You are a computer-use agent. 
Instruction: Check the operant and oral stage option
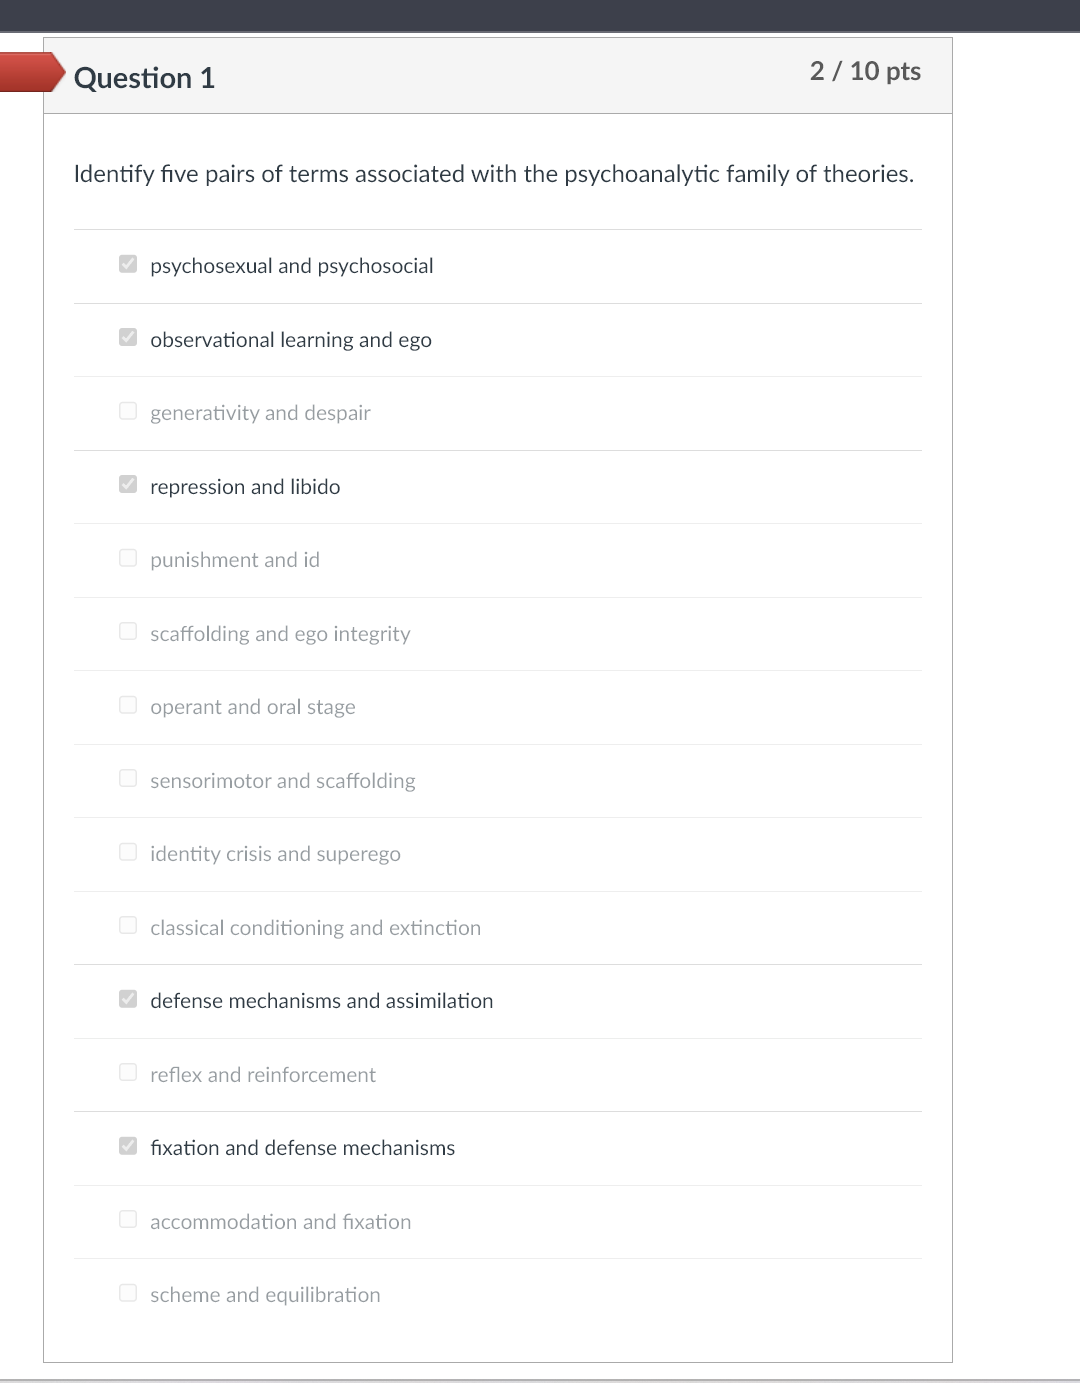click(128, 704)
